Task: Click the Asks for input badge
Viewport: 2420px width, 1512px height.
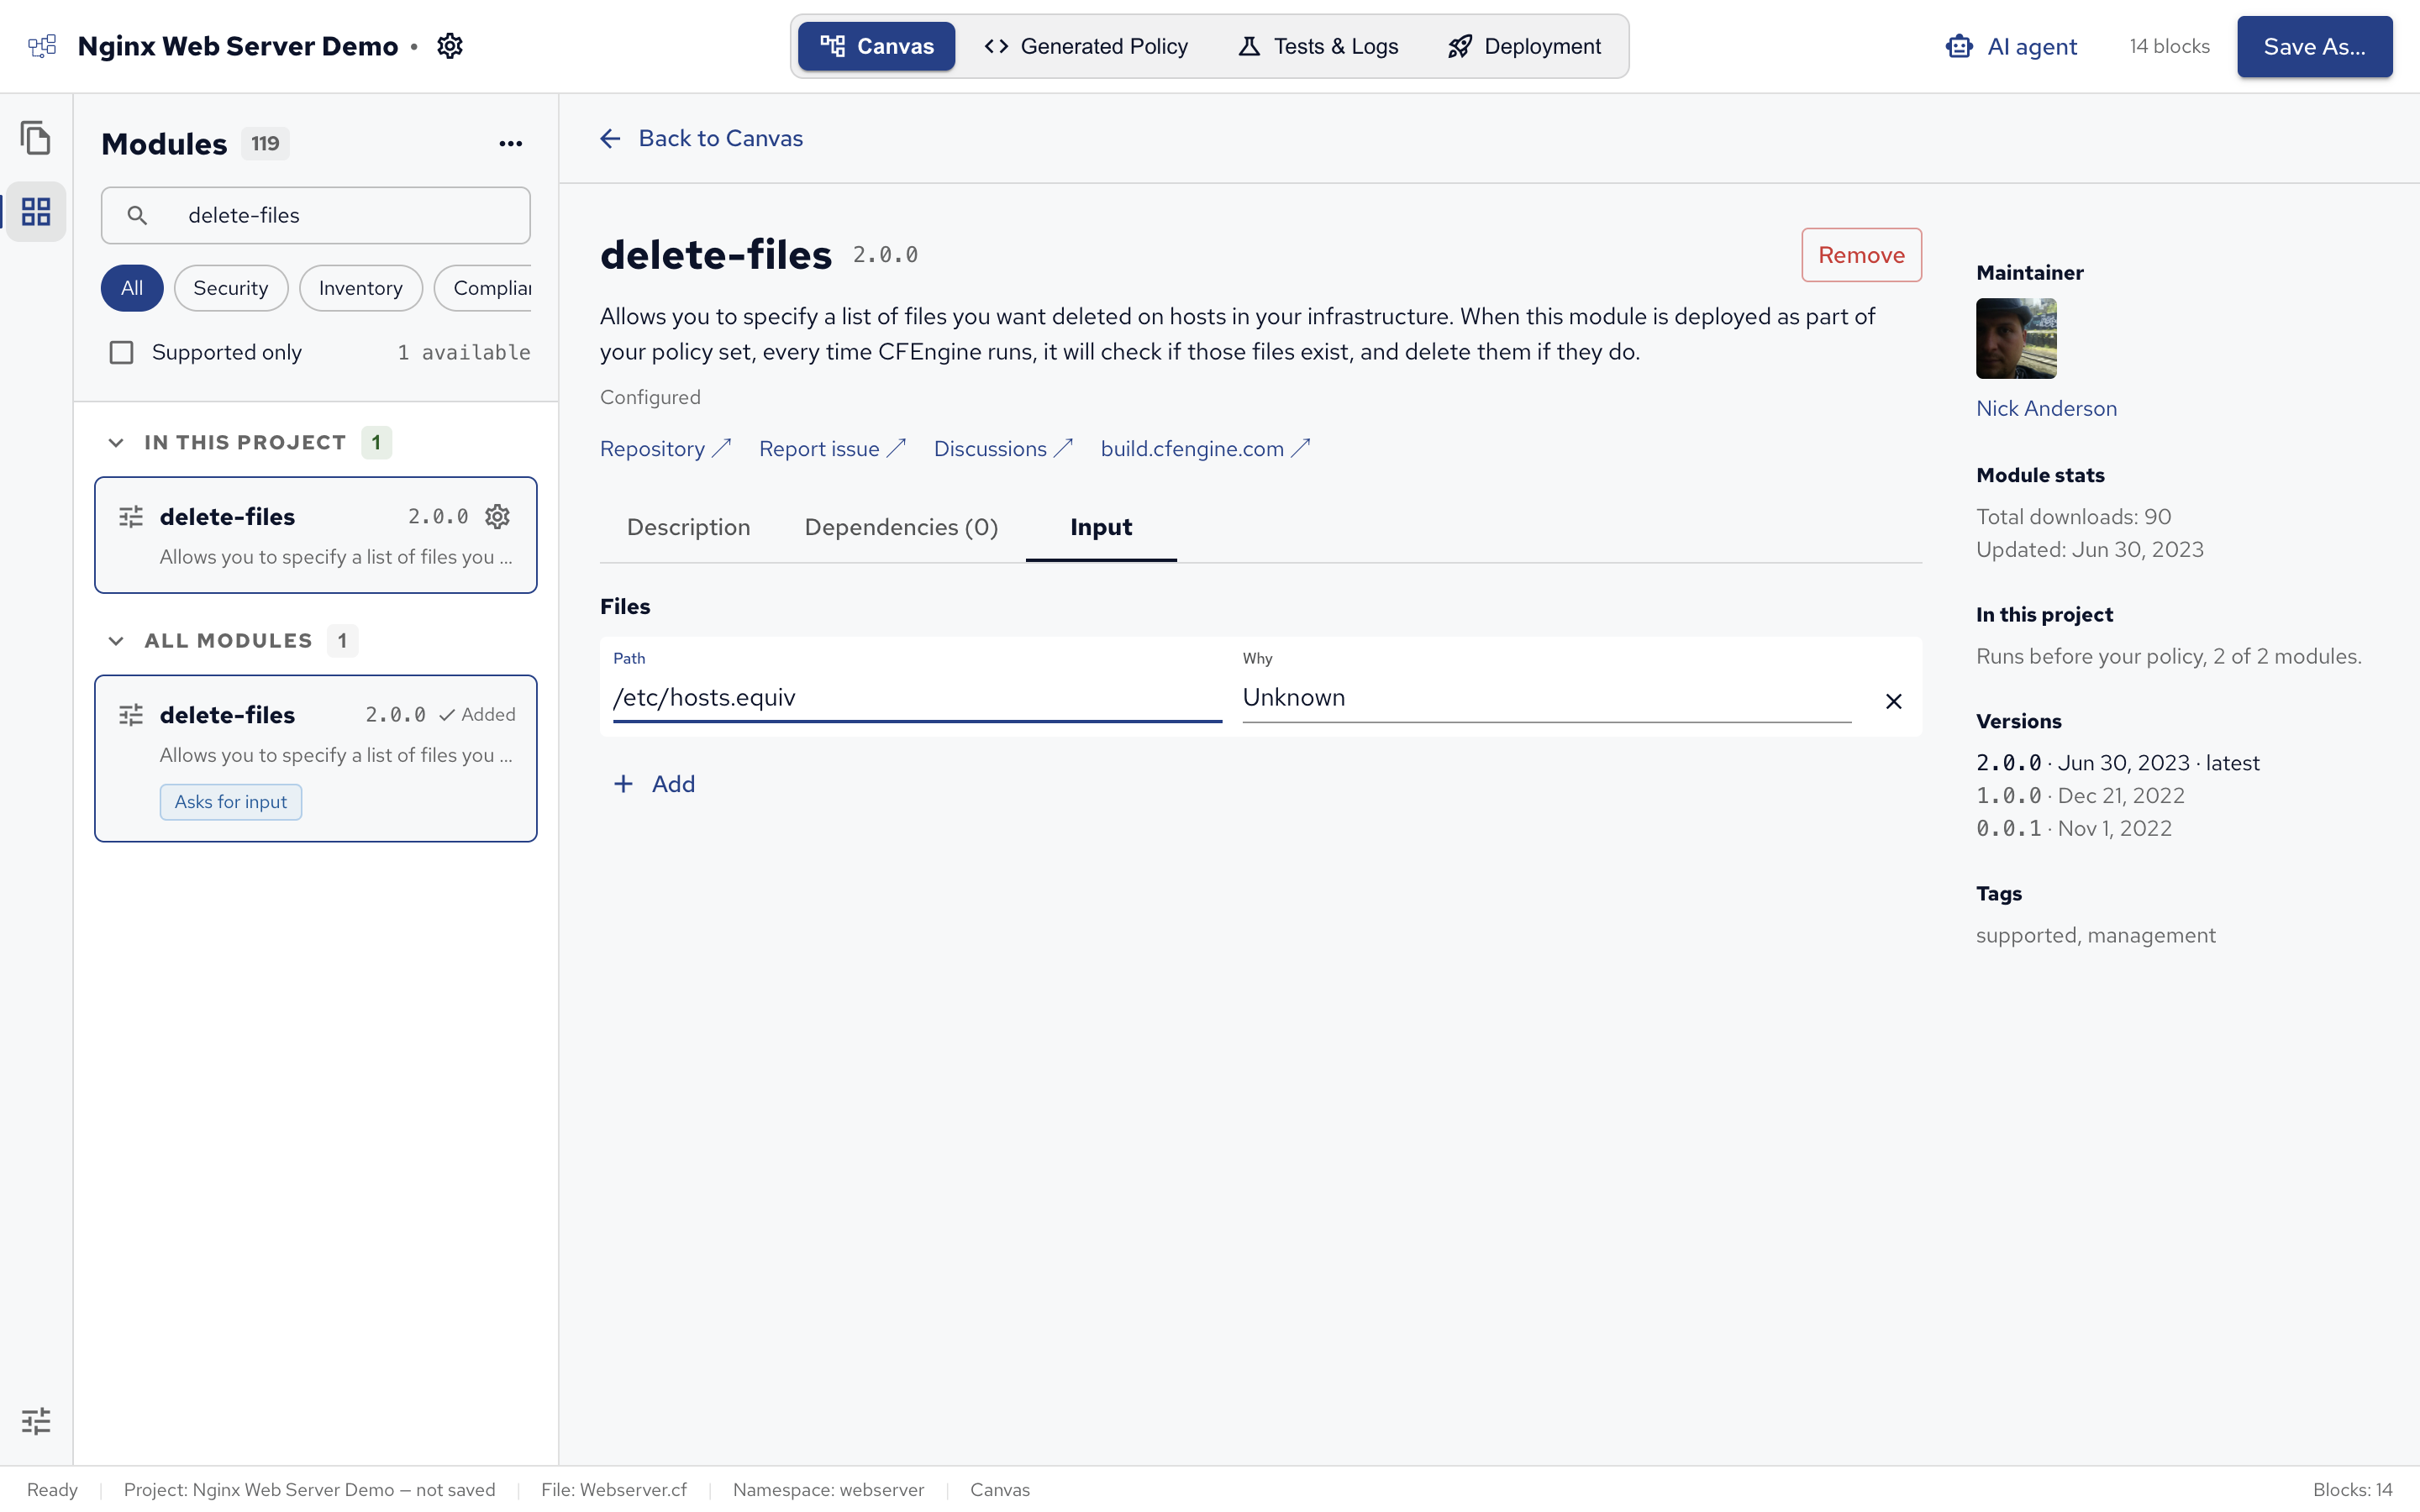Action: pos(231,801)
